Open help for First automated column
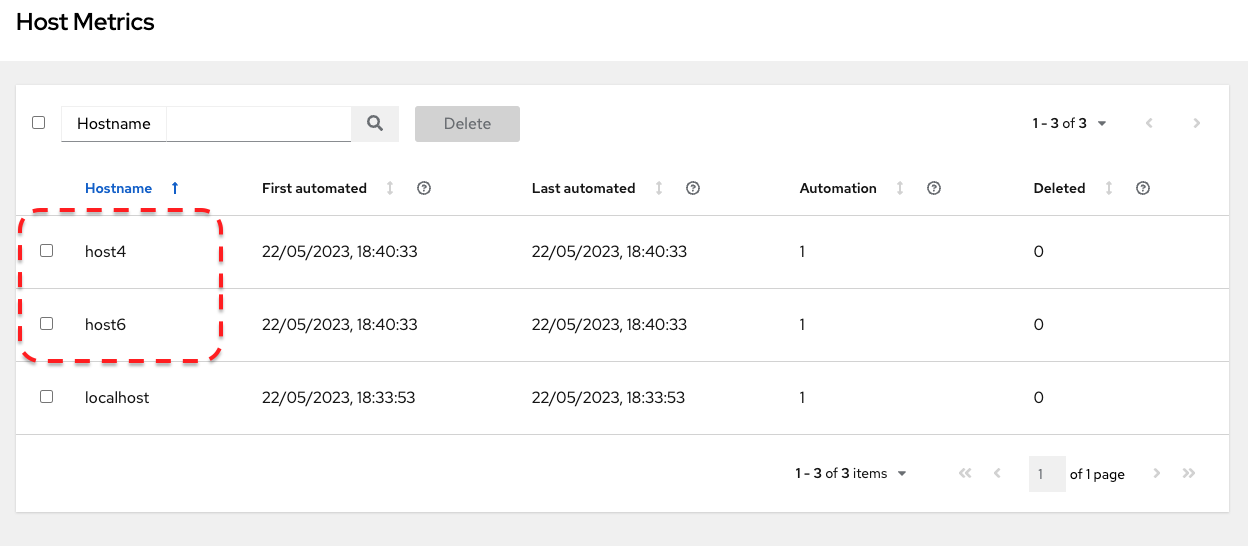Viewport: 1248px width, 546px height. point(424,188)
